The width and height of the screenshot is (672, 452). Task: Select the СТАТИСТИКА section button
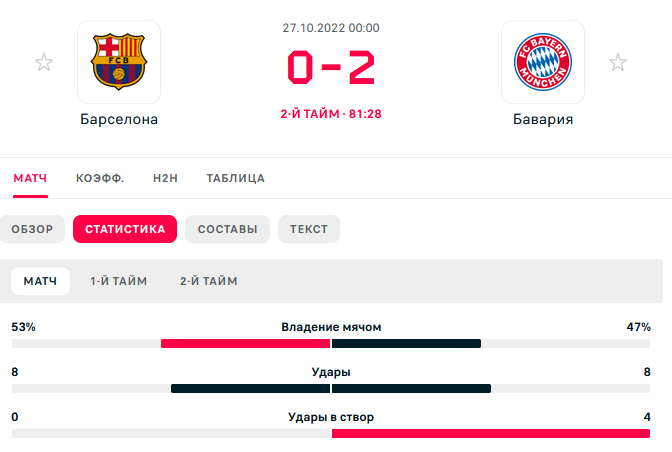click(125, 229)
